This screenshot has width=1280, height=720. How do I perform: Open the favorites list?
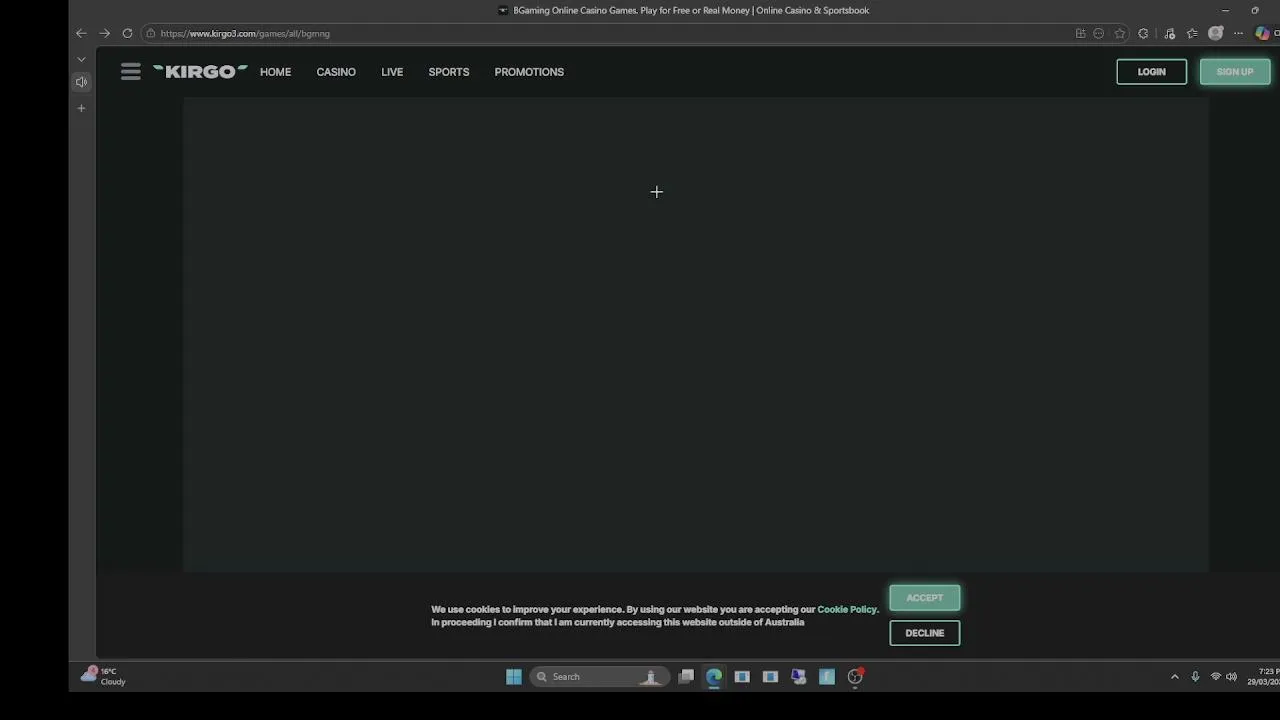point(1192,33)
